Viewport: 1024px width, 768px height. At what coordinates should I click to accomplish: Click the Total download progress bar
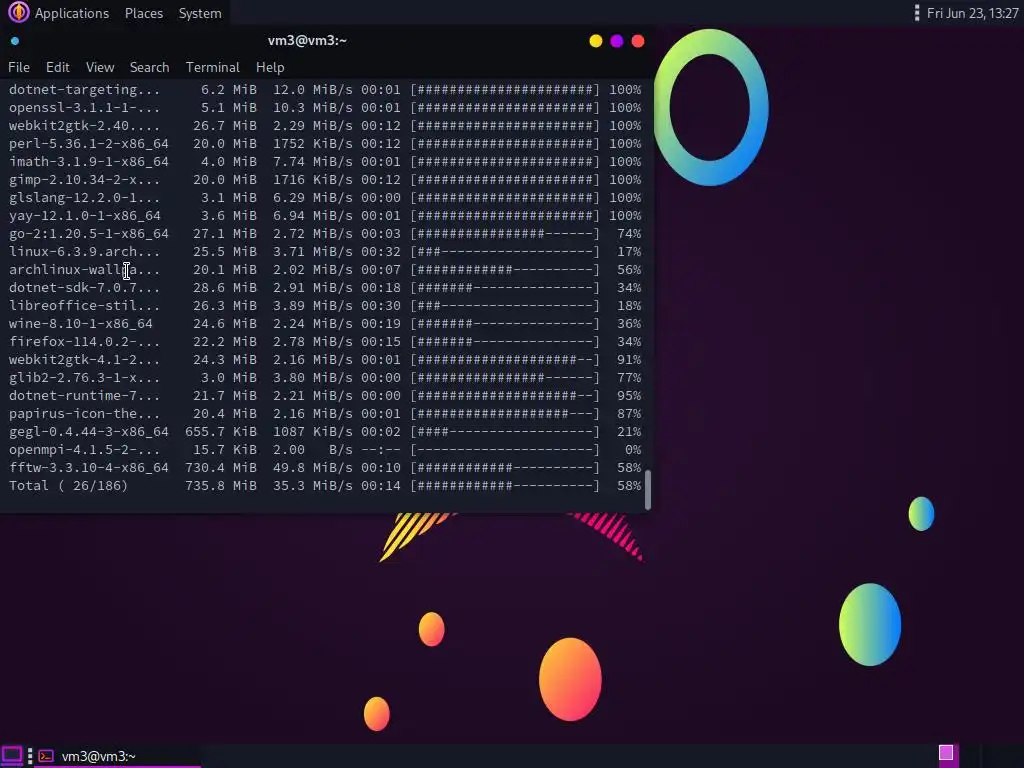coord(505,486)
